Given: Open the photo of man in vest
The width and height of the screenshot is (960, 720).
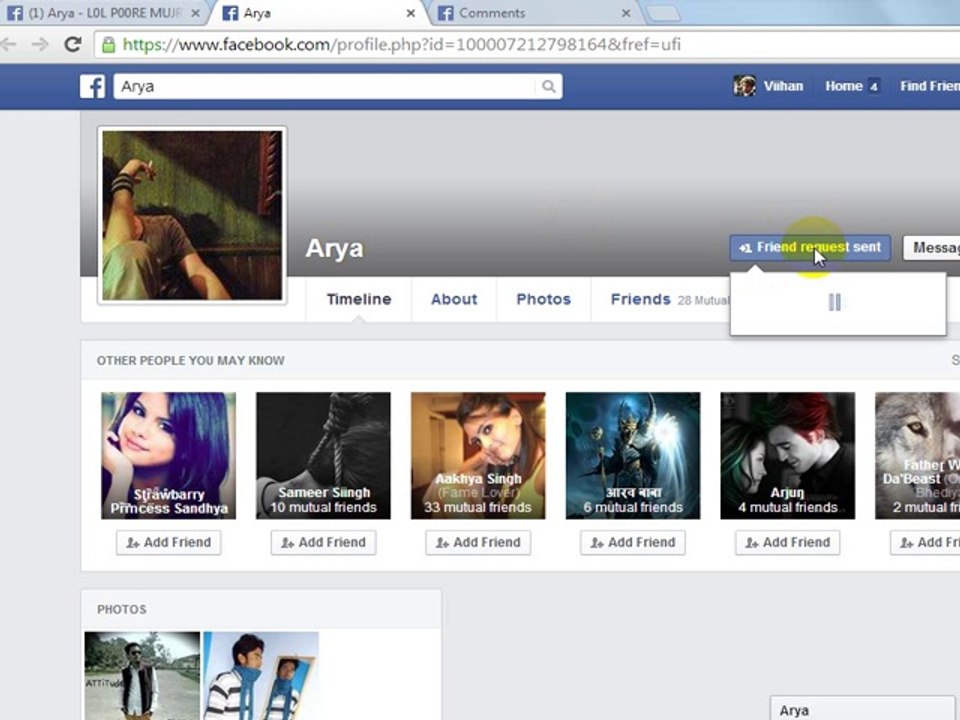Looking at the screenshot, I should click(x=142, y=676).
